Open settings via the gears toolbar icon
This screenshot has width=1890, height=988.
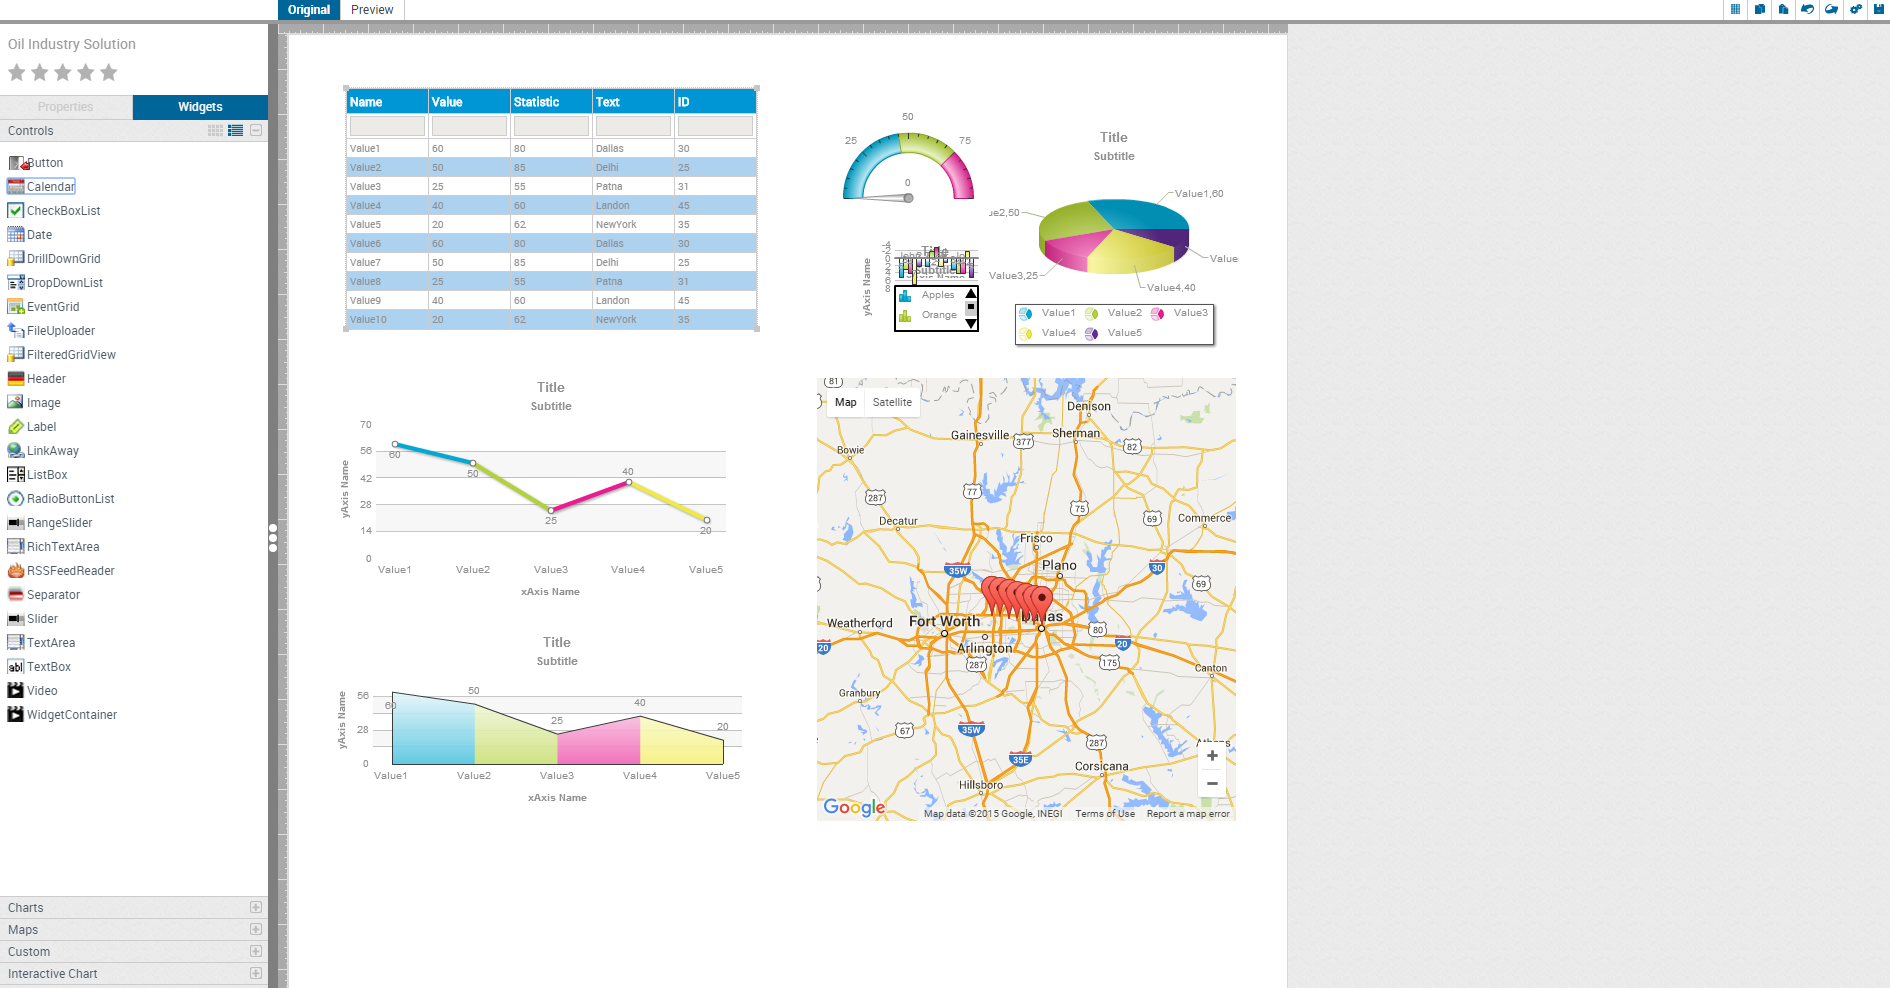[1855, 10]
